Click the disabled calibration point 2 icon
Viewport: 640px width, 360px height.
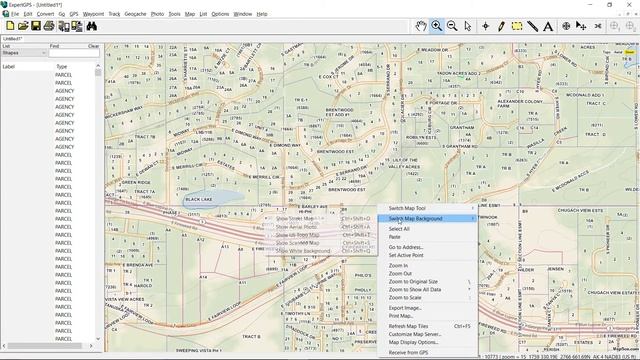point(630,26)
